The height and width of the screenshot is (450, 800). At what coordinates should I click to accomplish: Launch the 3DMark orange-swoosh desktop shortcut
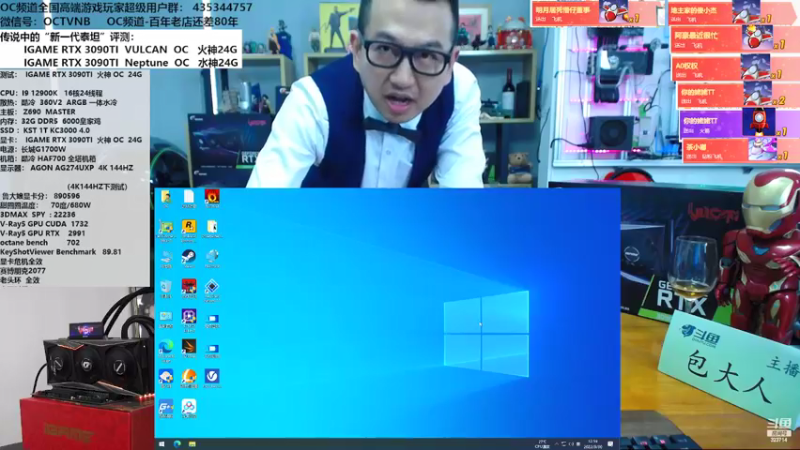tap(189, 349)
